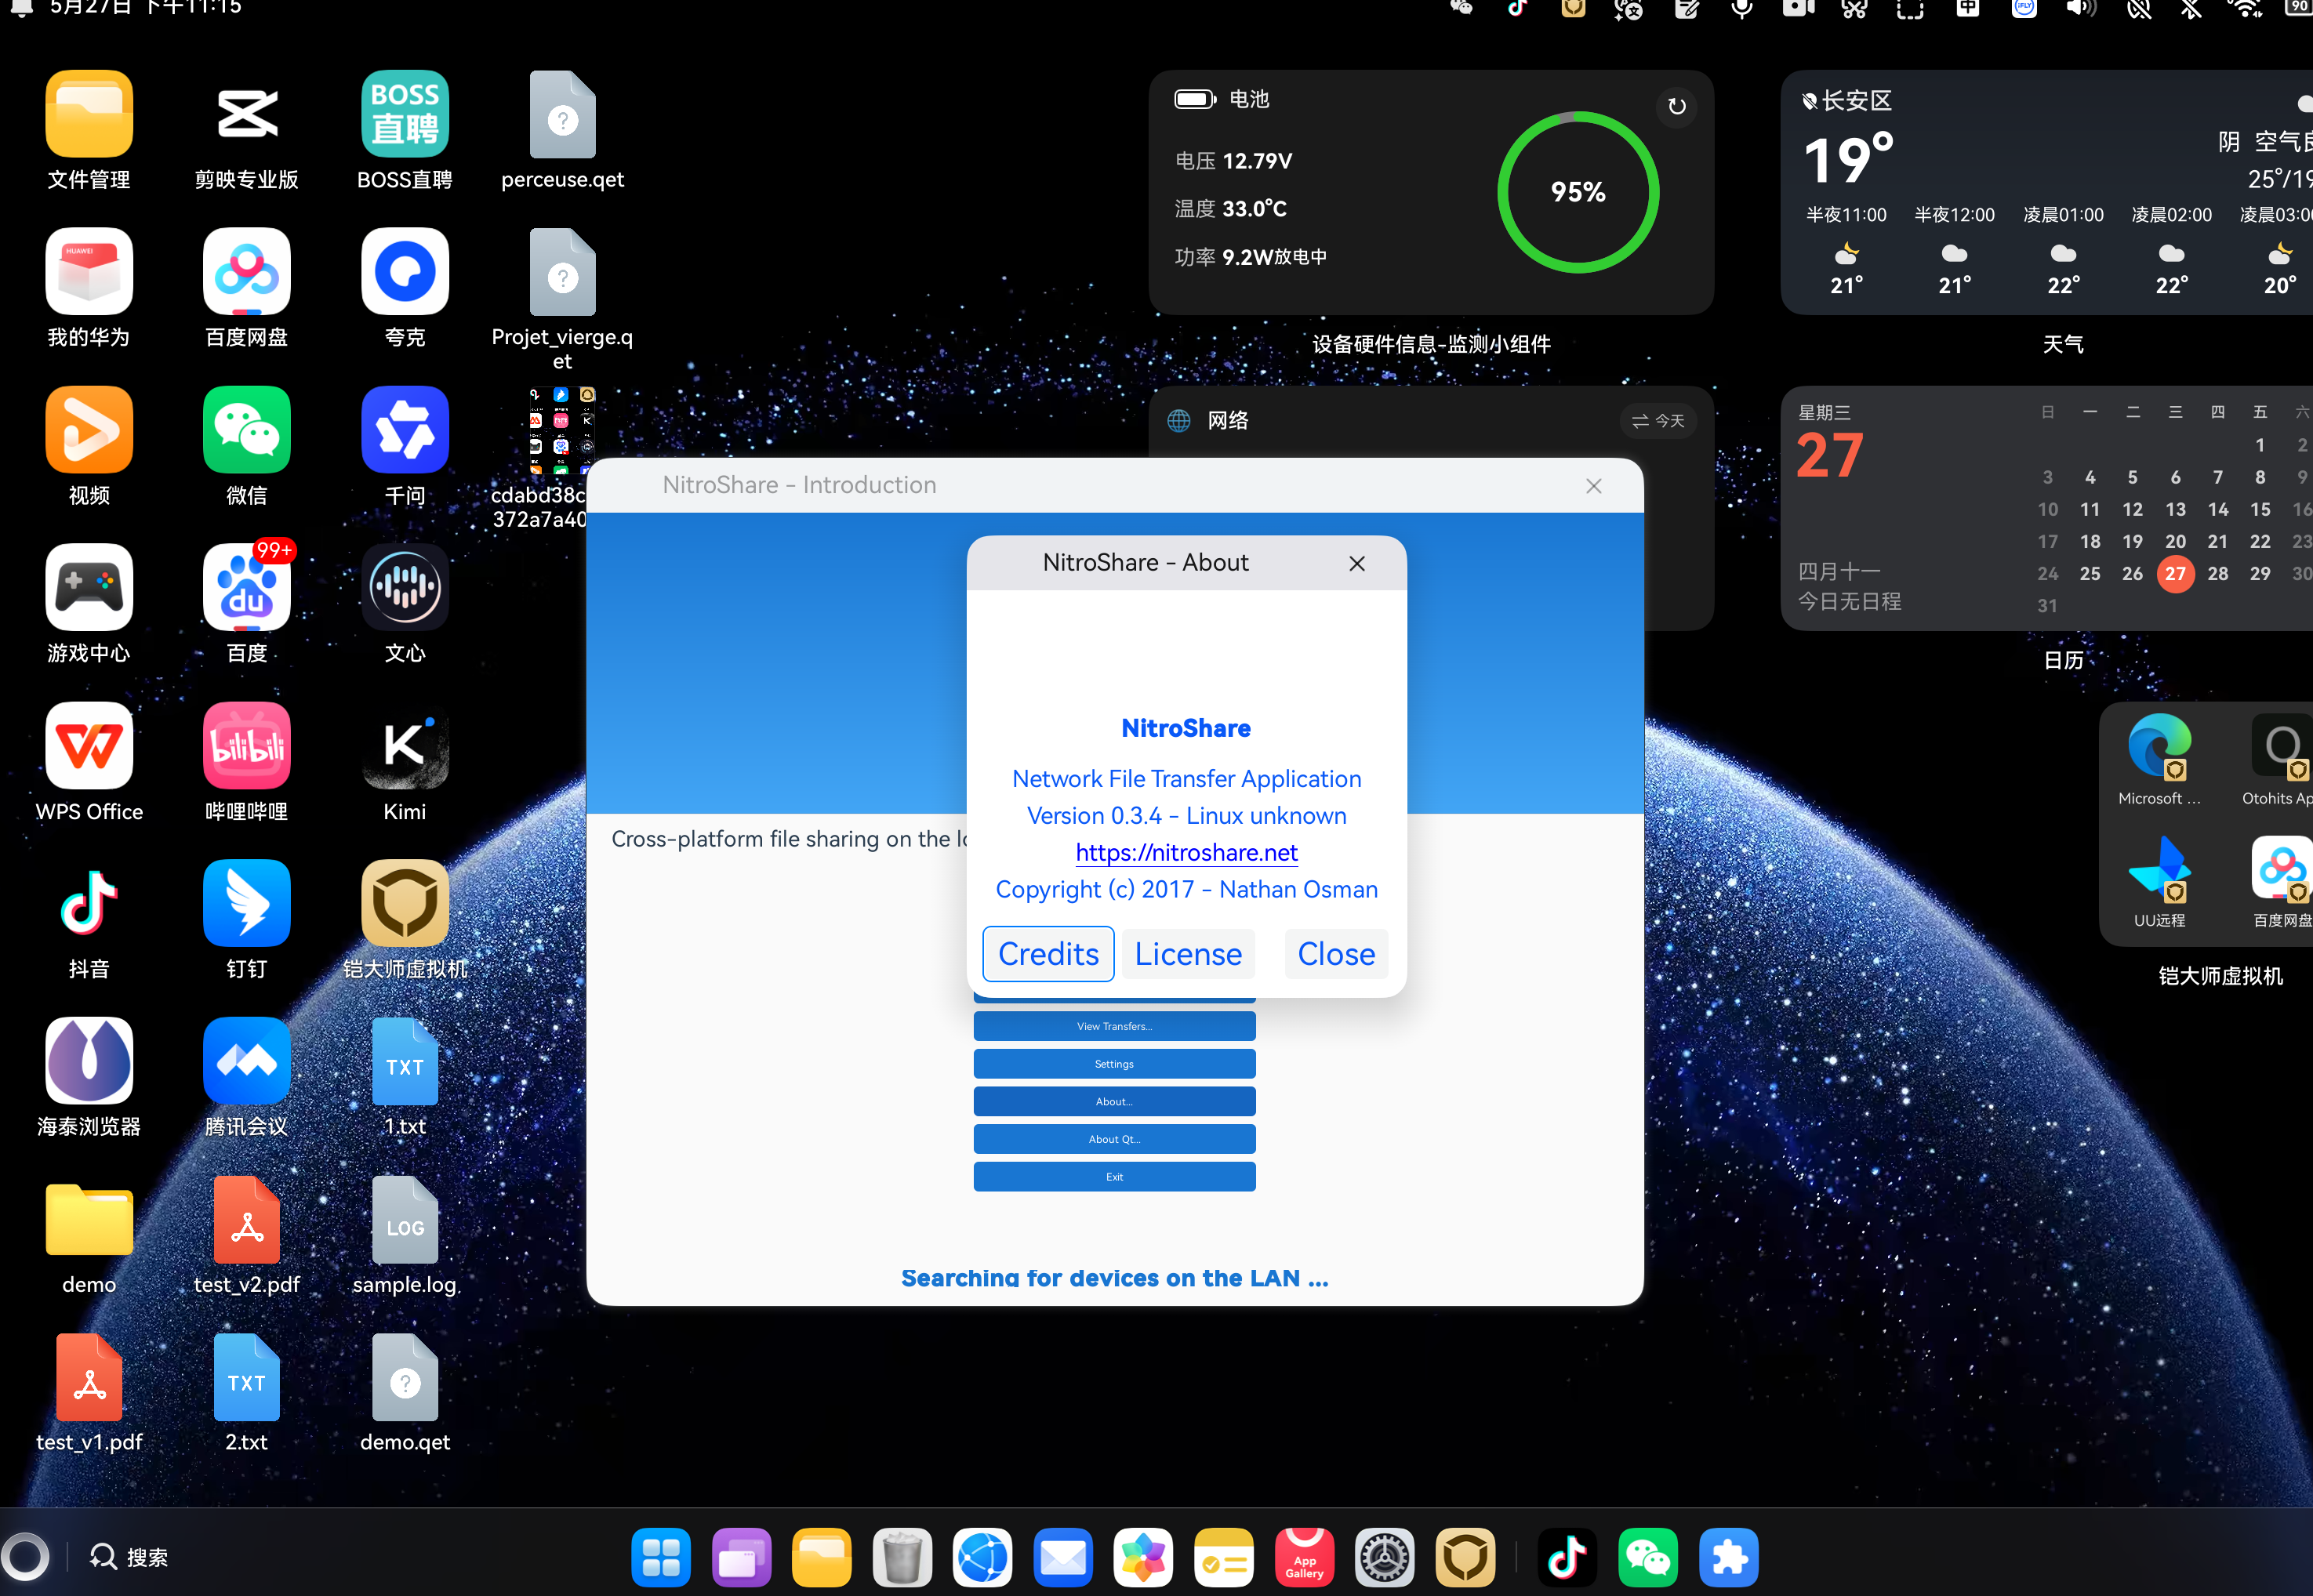The height and width of the screenshot is (1596, 2313).
Task: Open 哔哩哔哩 bilibili app
Action: click(247, 745)
